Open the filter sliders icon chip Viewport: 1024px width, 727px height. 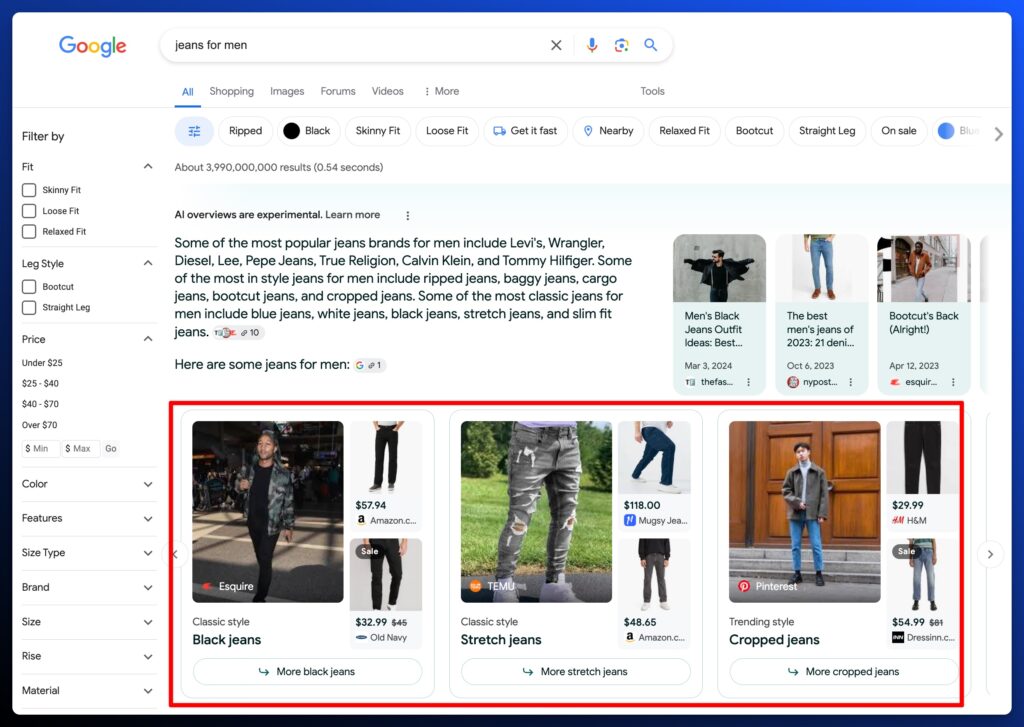point(194,131)
